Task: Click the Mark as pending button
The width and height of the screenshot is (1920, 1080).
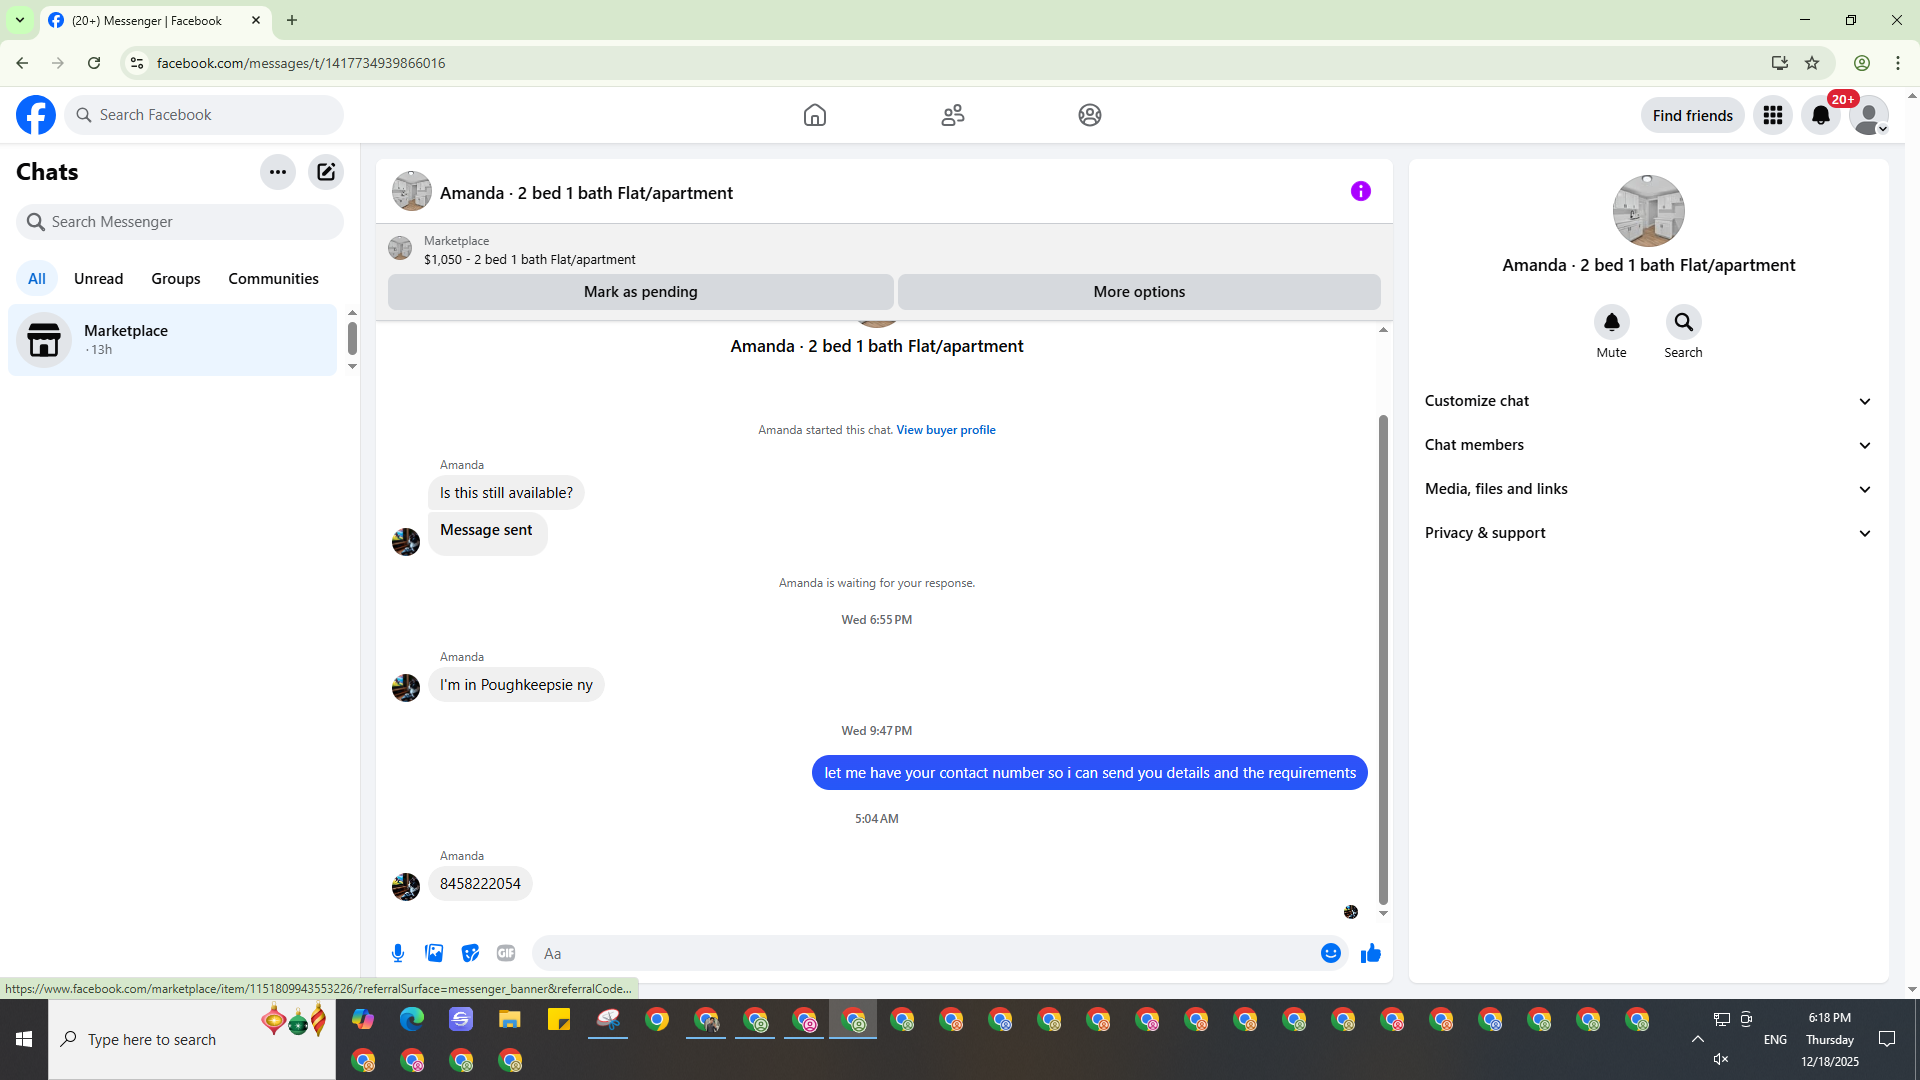Action: tap(641, 292)
